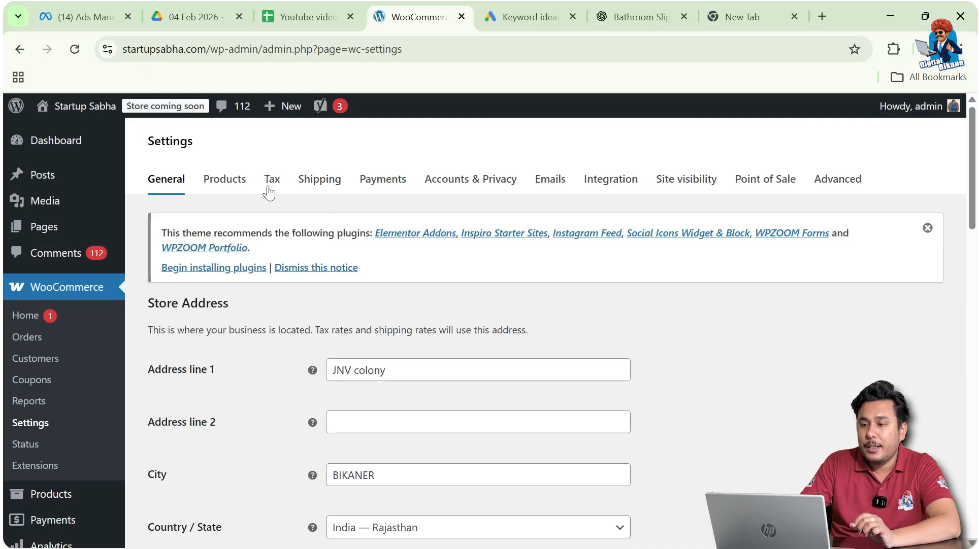979x549 pixels.
Task: Switch to the Shipping settings tab
Action: click(x=319, y=179)
